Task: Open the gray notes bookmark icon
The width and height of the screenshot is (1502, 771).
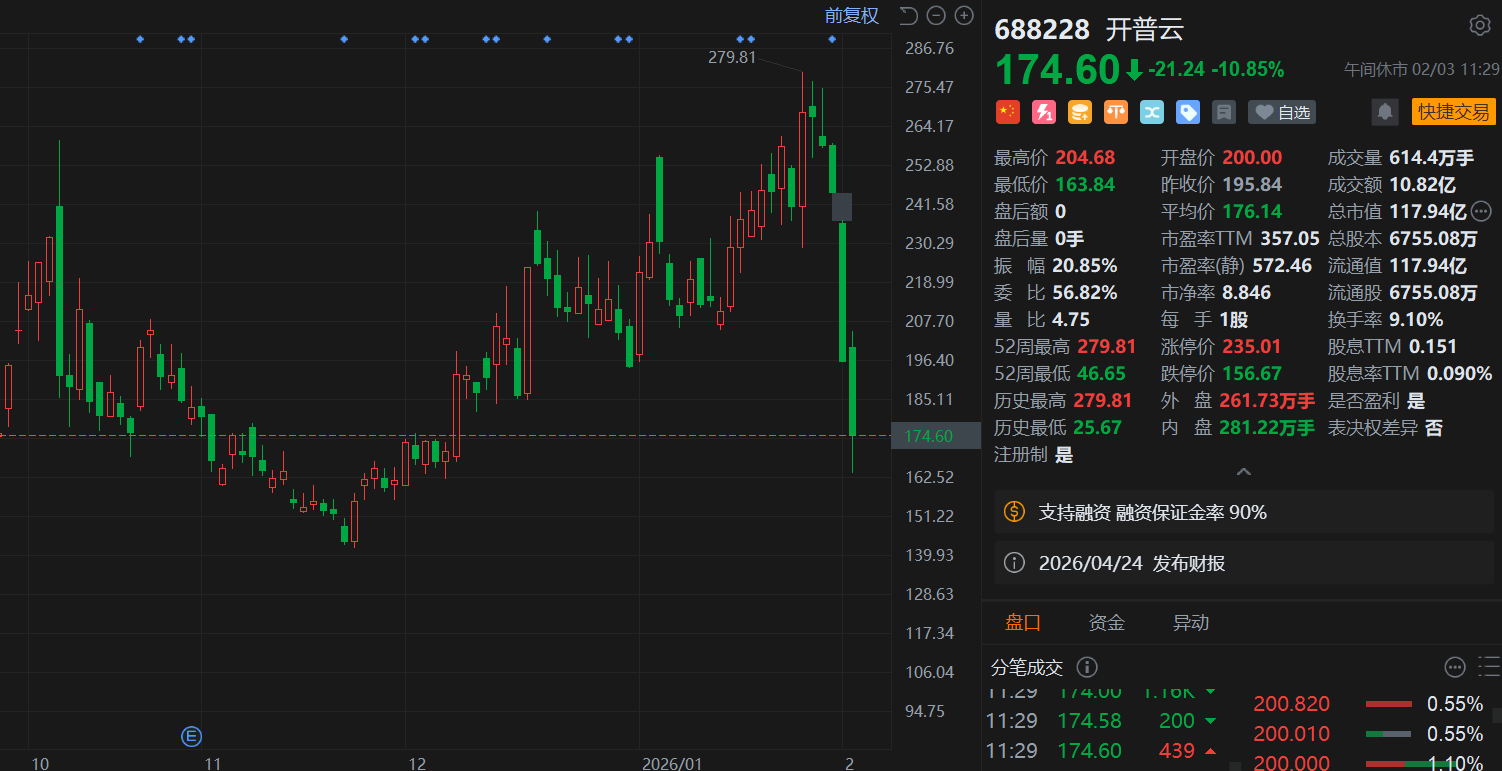Action: click(x=1224, y=112)
